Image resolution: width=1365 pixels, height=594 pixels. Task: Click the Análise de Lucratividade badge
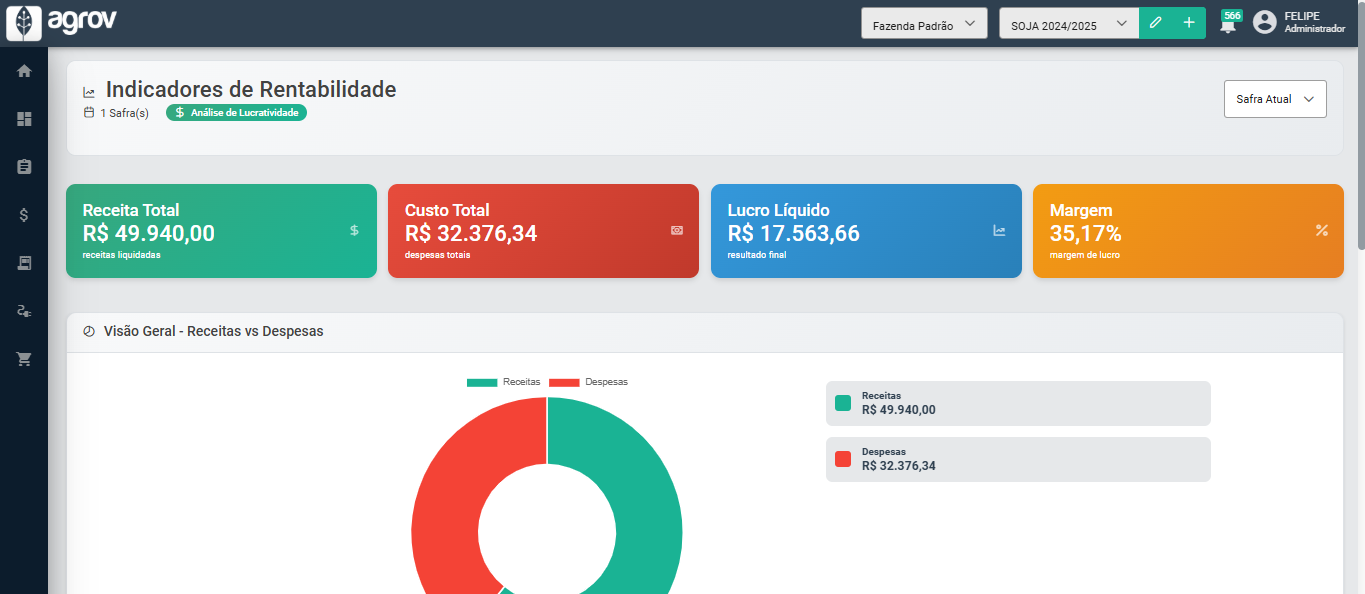pyautogui.click(x=236, y=113)
